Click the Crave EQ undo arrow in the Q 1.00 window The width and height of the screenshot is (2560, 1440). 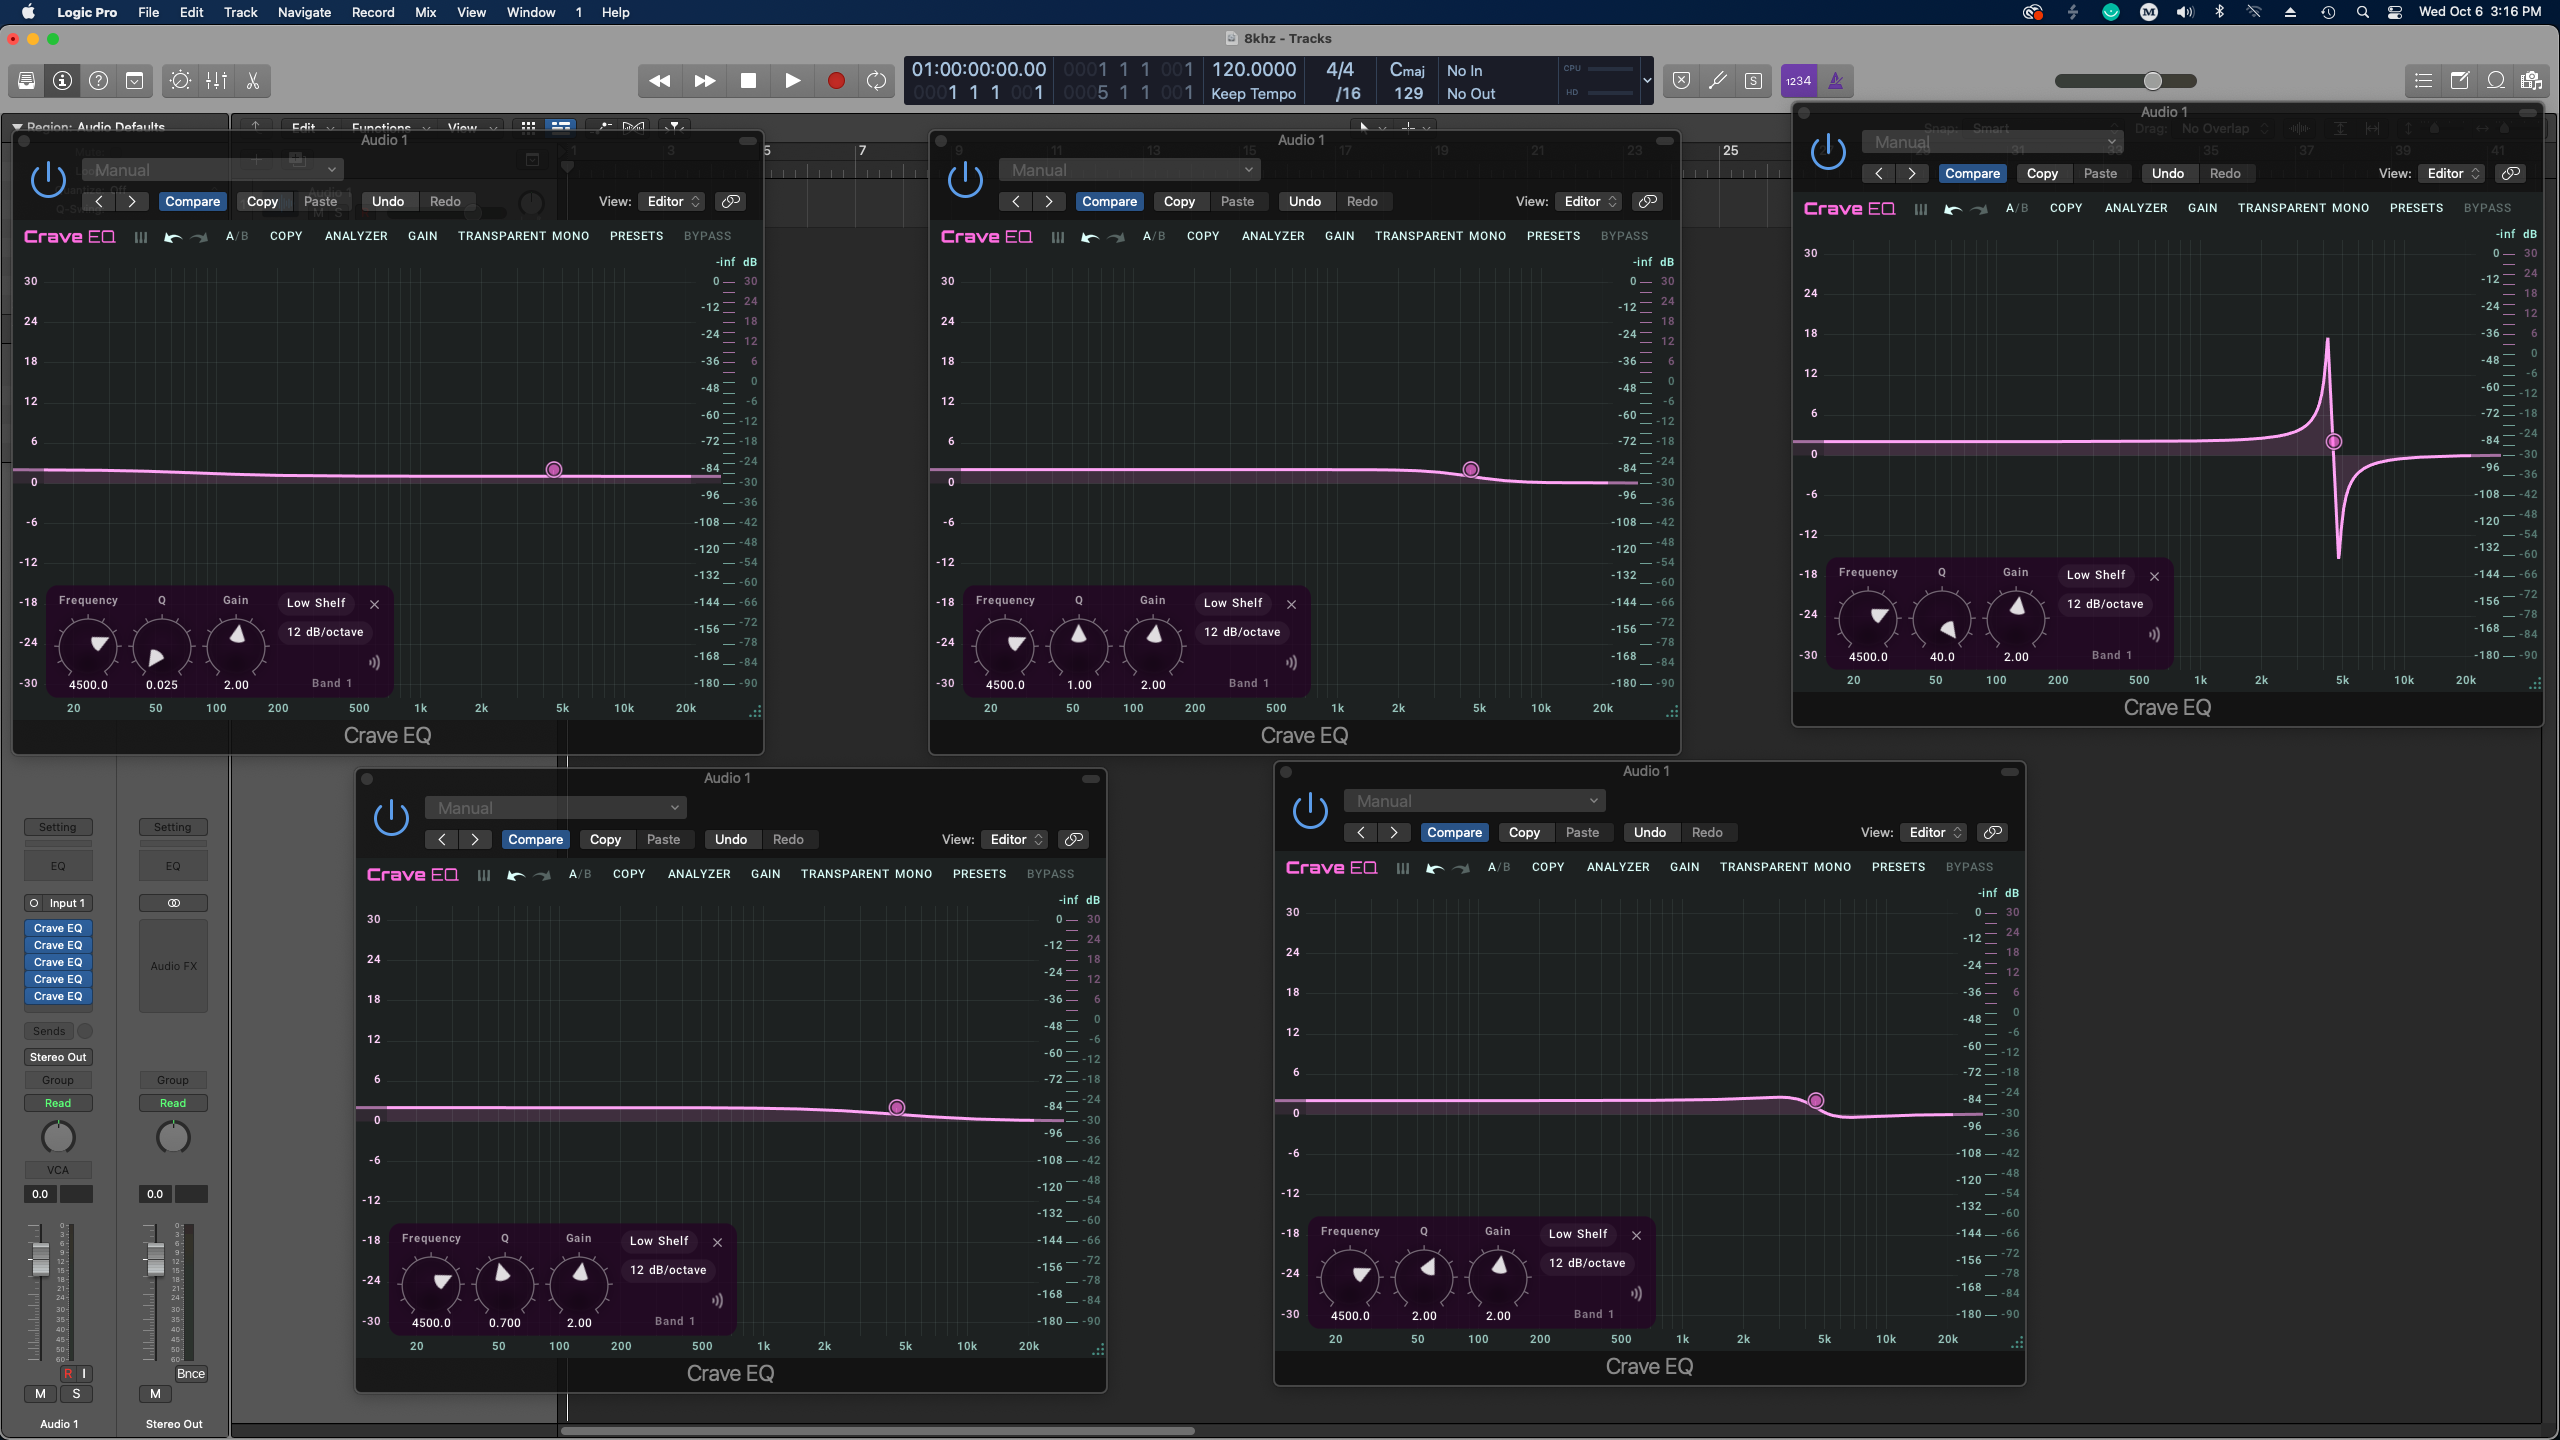tap(1089, 237)
